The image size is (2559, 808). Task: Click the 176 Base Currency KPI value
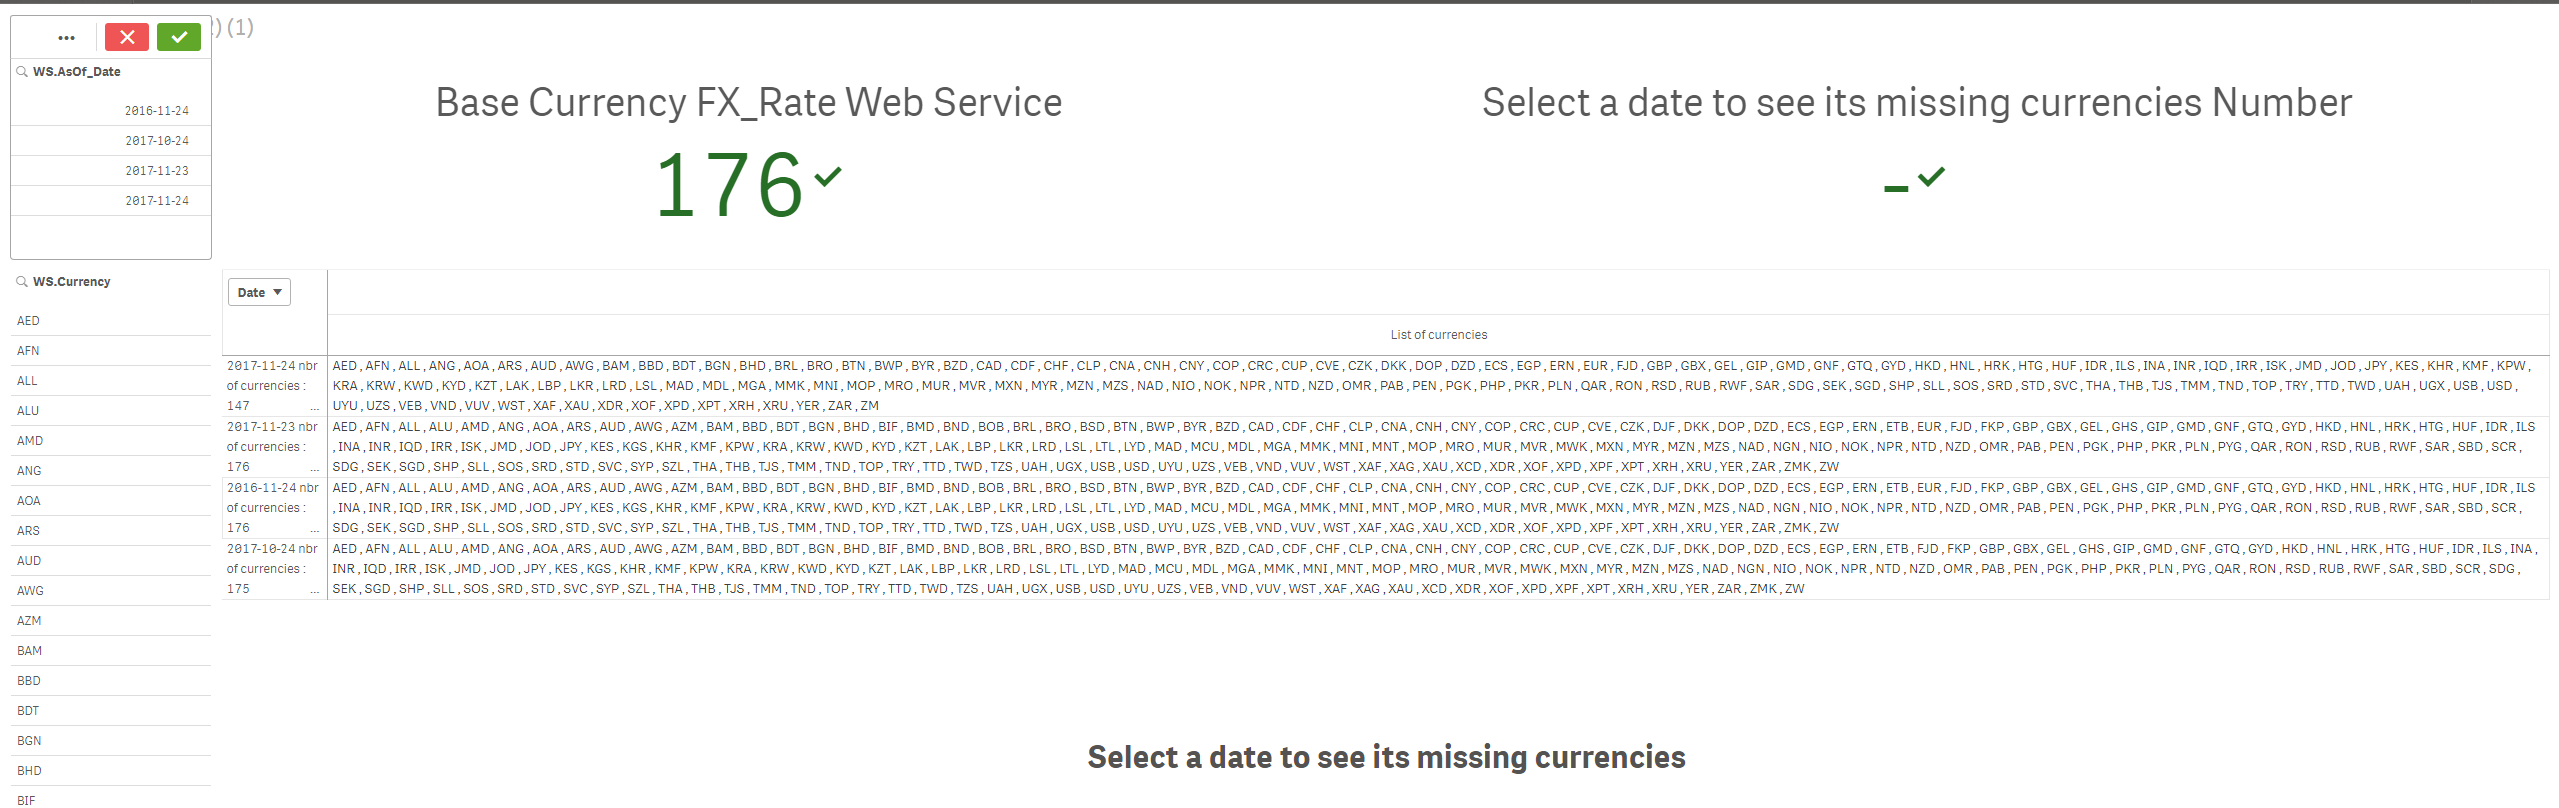(x=728, y=185)
